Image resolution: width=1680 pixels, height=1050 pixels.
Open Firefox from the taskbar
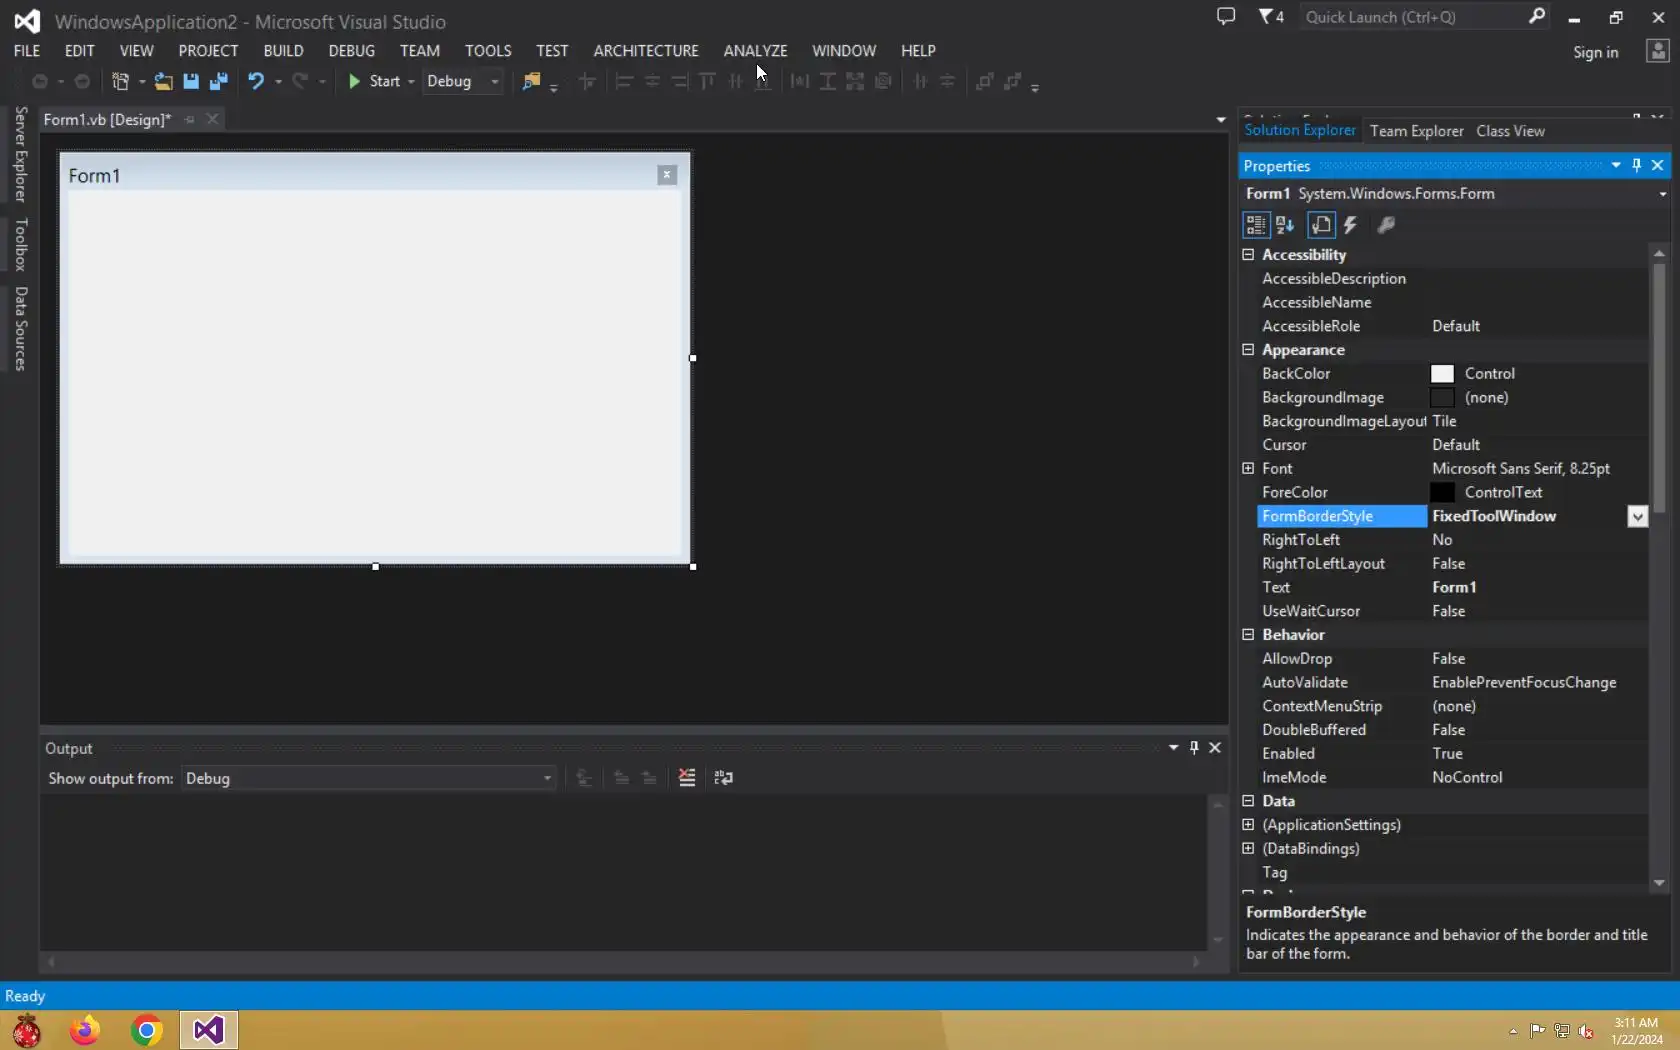coord(85,1030)
